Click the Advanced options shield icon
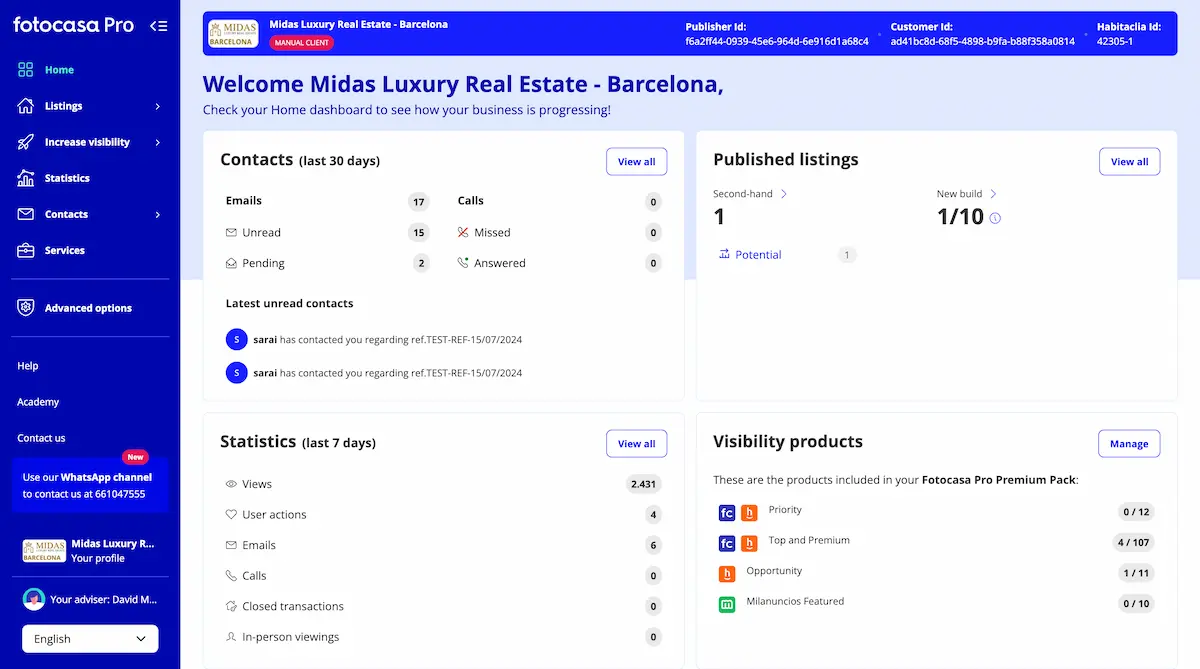Screen dimensions: 1200x669 [x=26, y=308]
